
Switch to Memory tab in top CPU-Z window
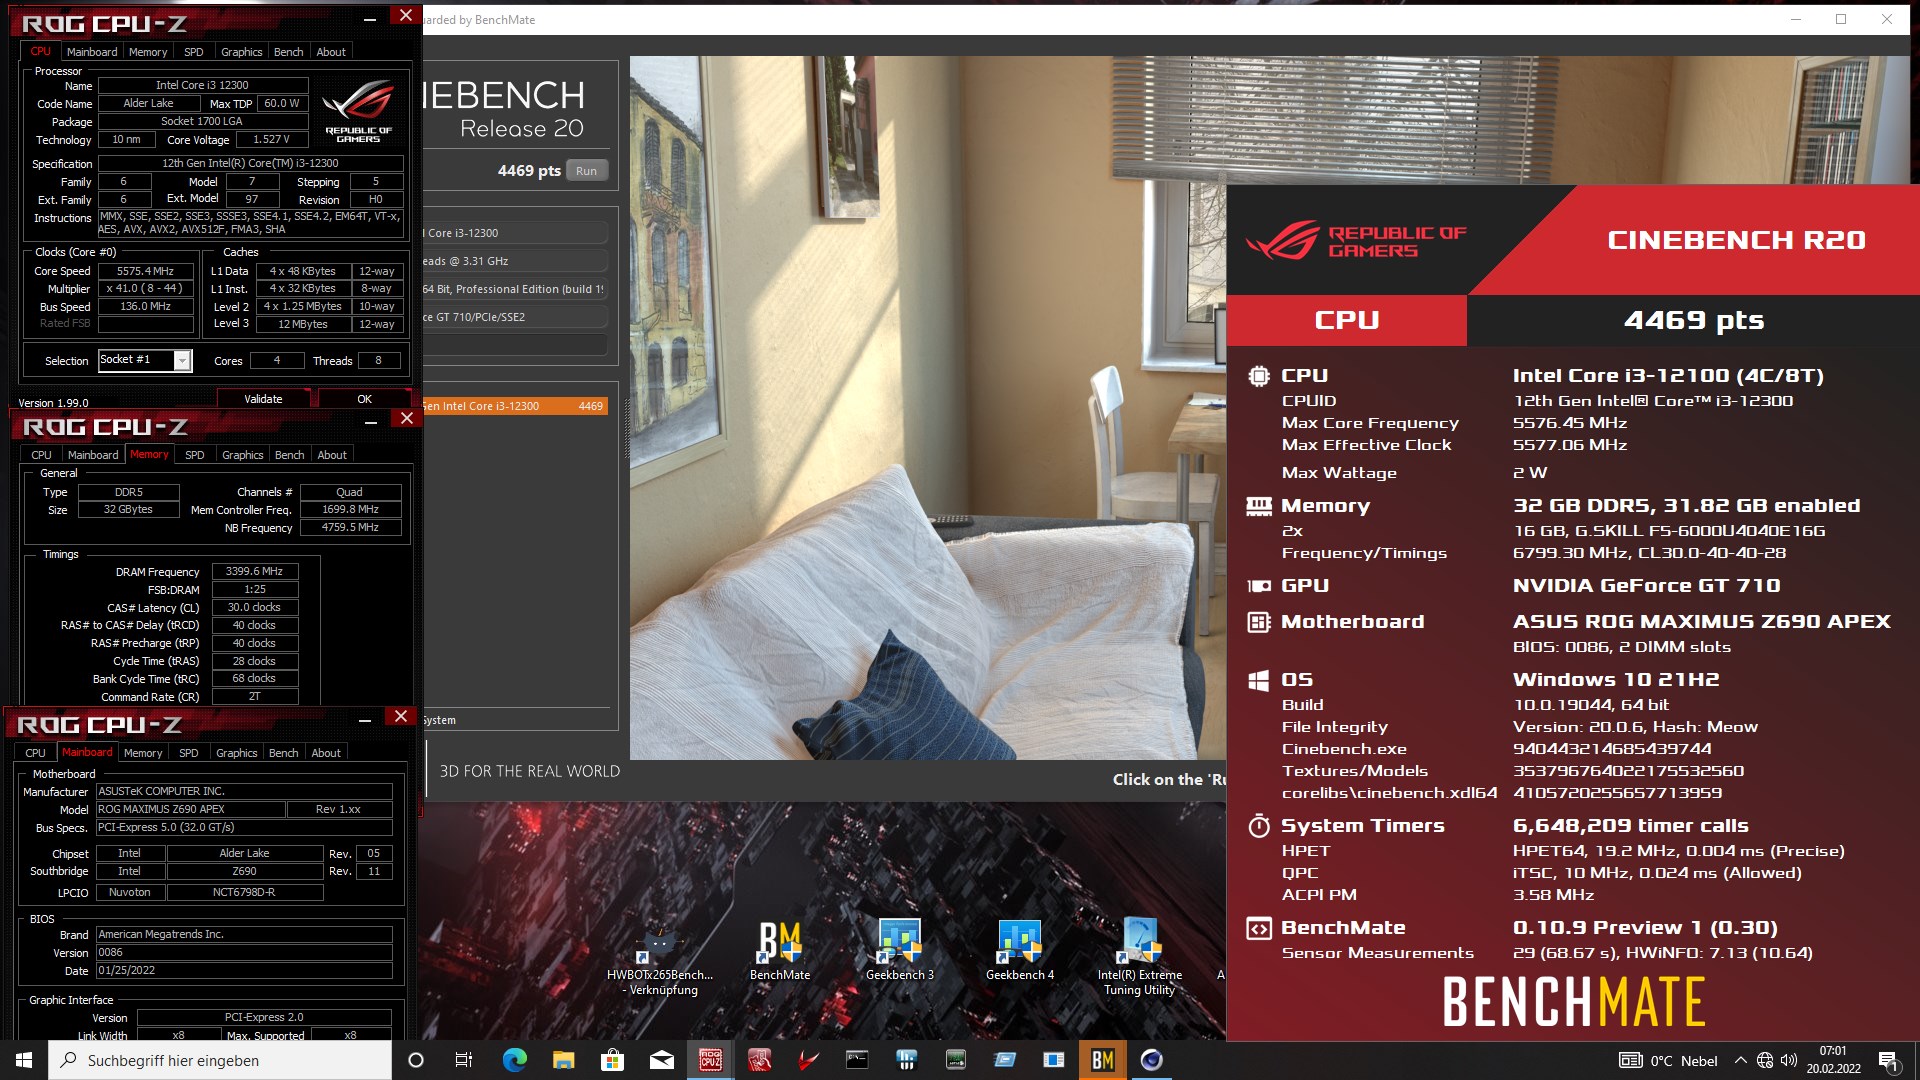coord(148,52)
